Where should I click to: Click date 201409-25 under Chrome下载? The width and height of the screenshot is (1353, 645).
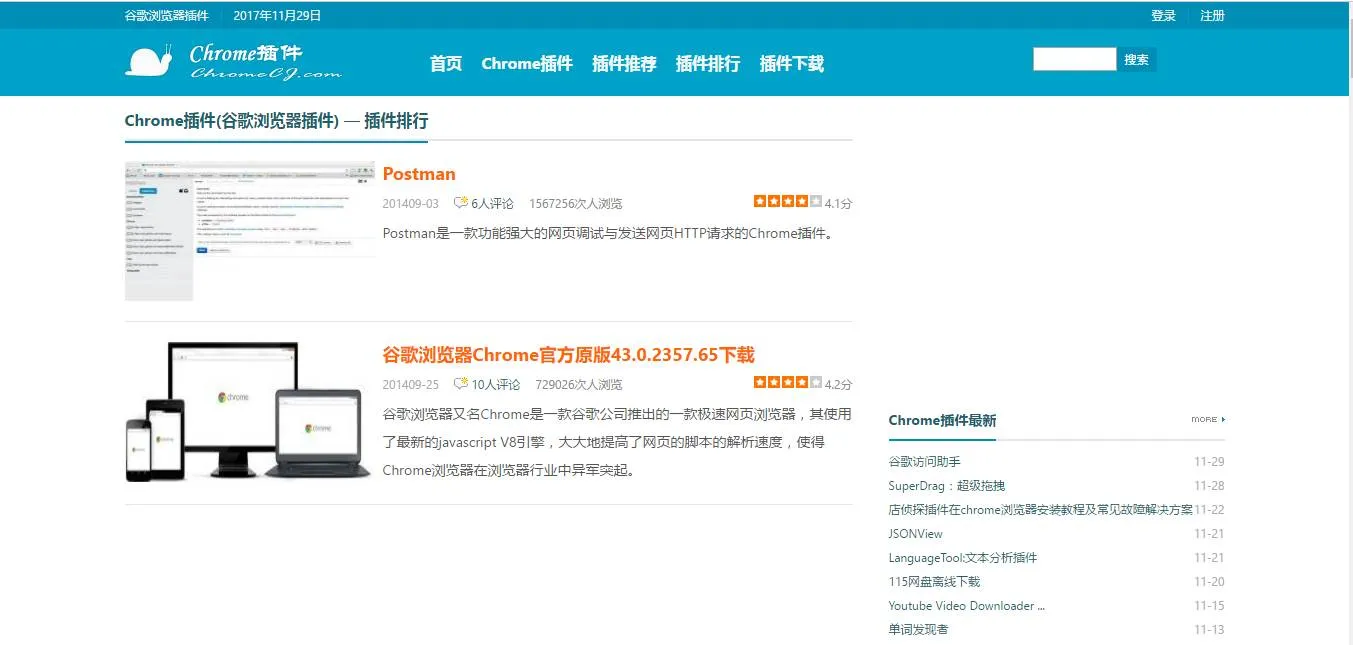coord(410,385)
